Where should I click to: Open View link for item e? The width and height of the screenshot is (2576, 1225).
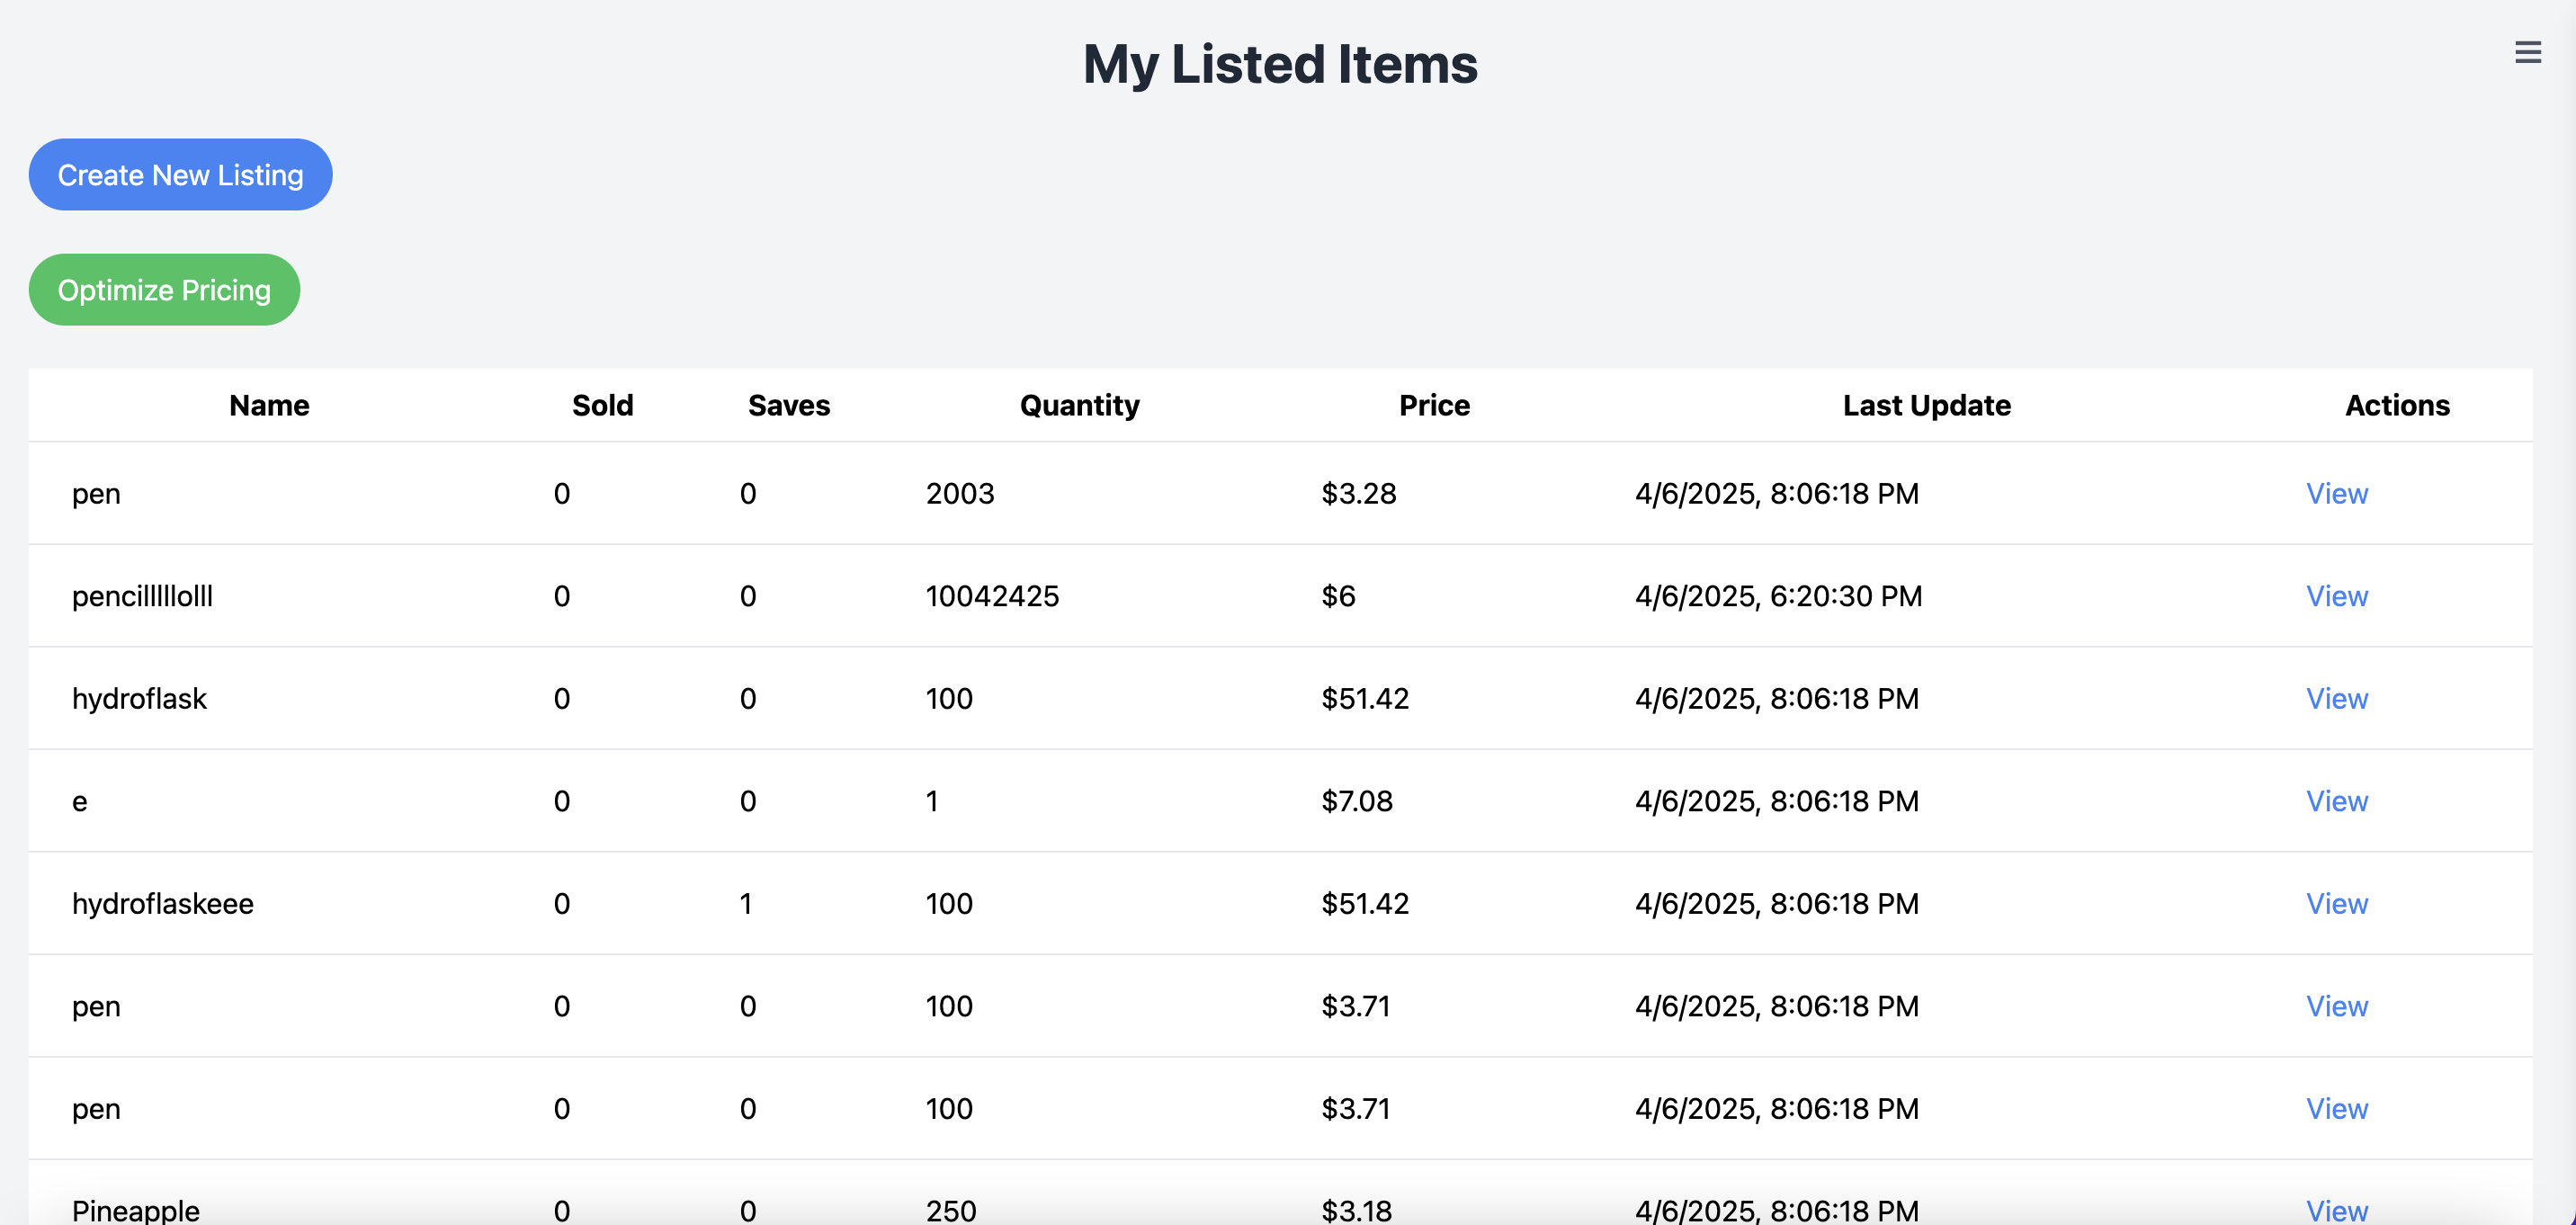click(x=2336, y=801)
